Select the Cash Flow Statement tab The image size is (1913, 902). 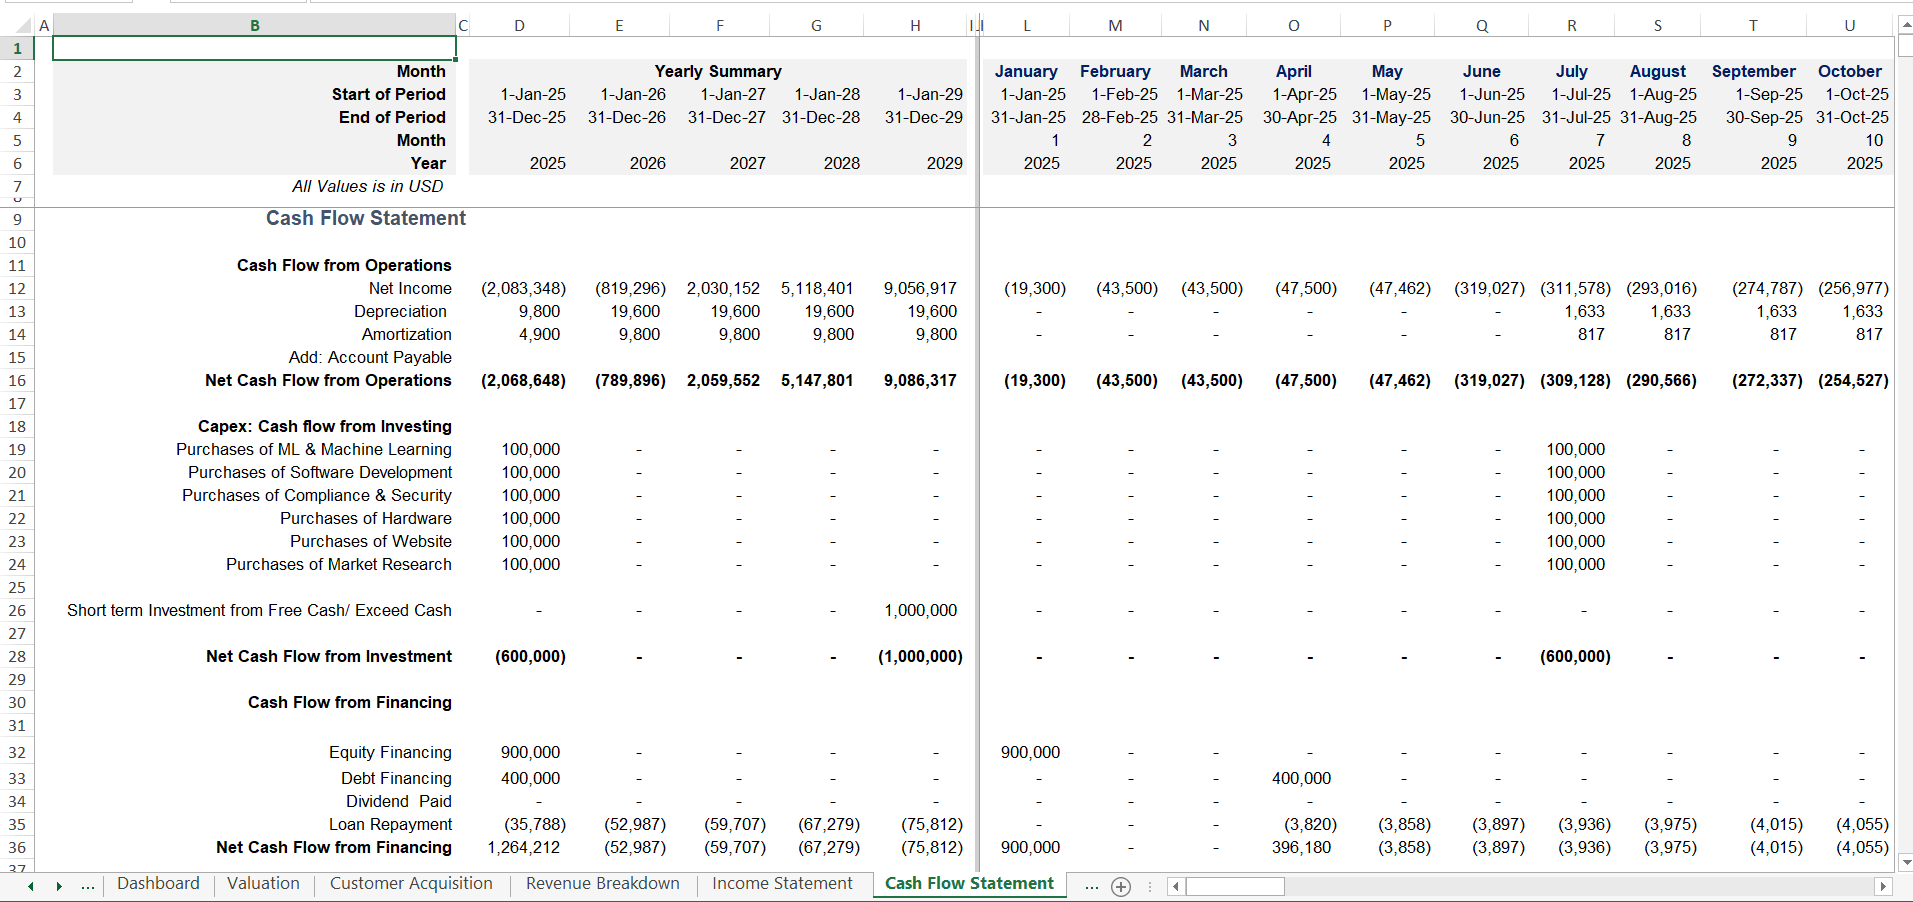[x=969, y=884]
